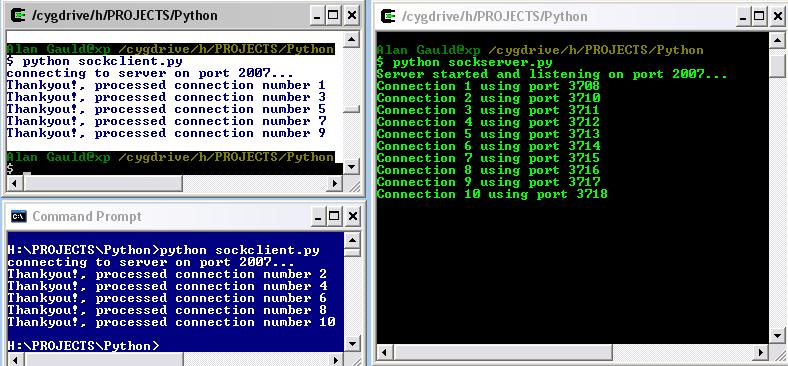Click 'Connection 4 using port 3712' line
Screen dimensions: 788x366
click(x=488, y=122)
